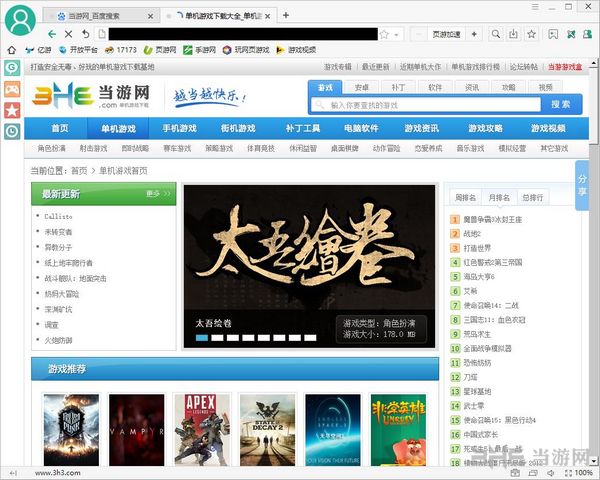Screen dimensions: 600x480
Task: Open the Callisto entry in 最新更新
Action: (x=58, y=216)
